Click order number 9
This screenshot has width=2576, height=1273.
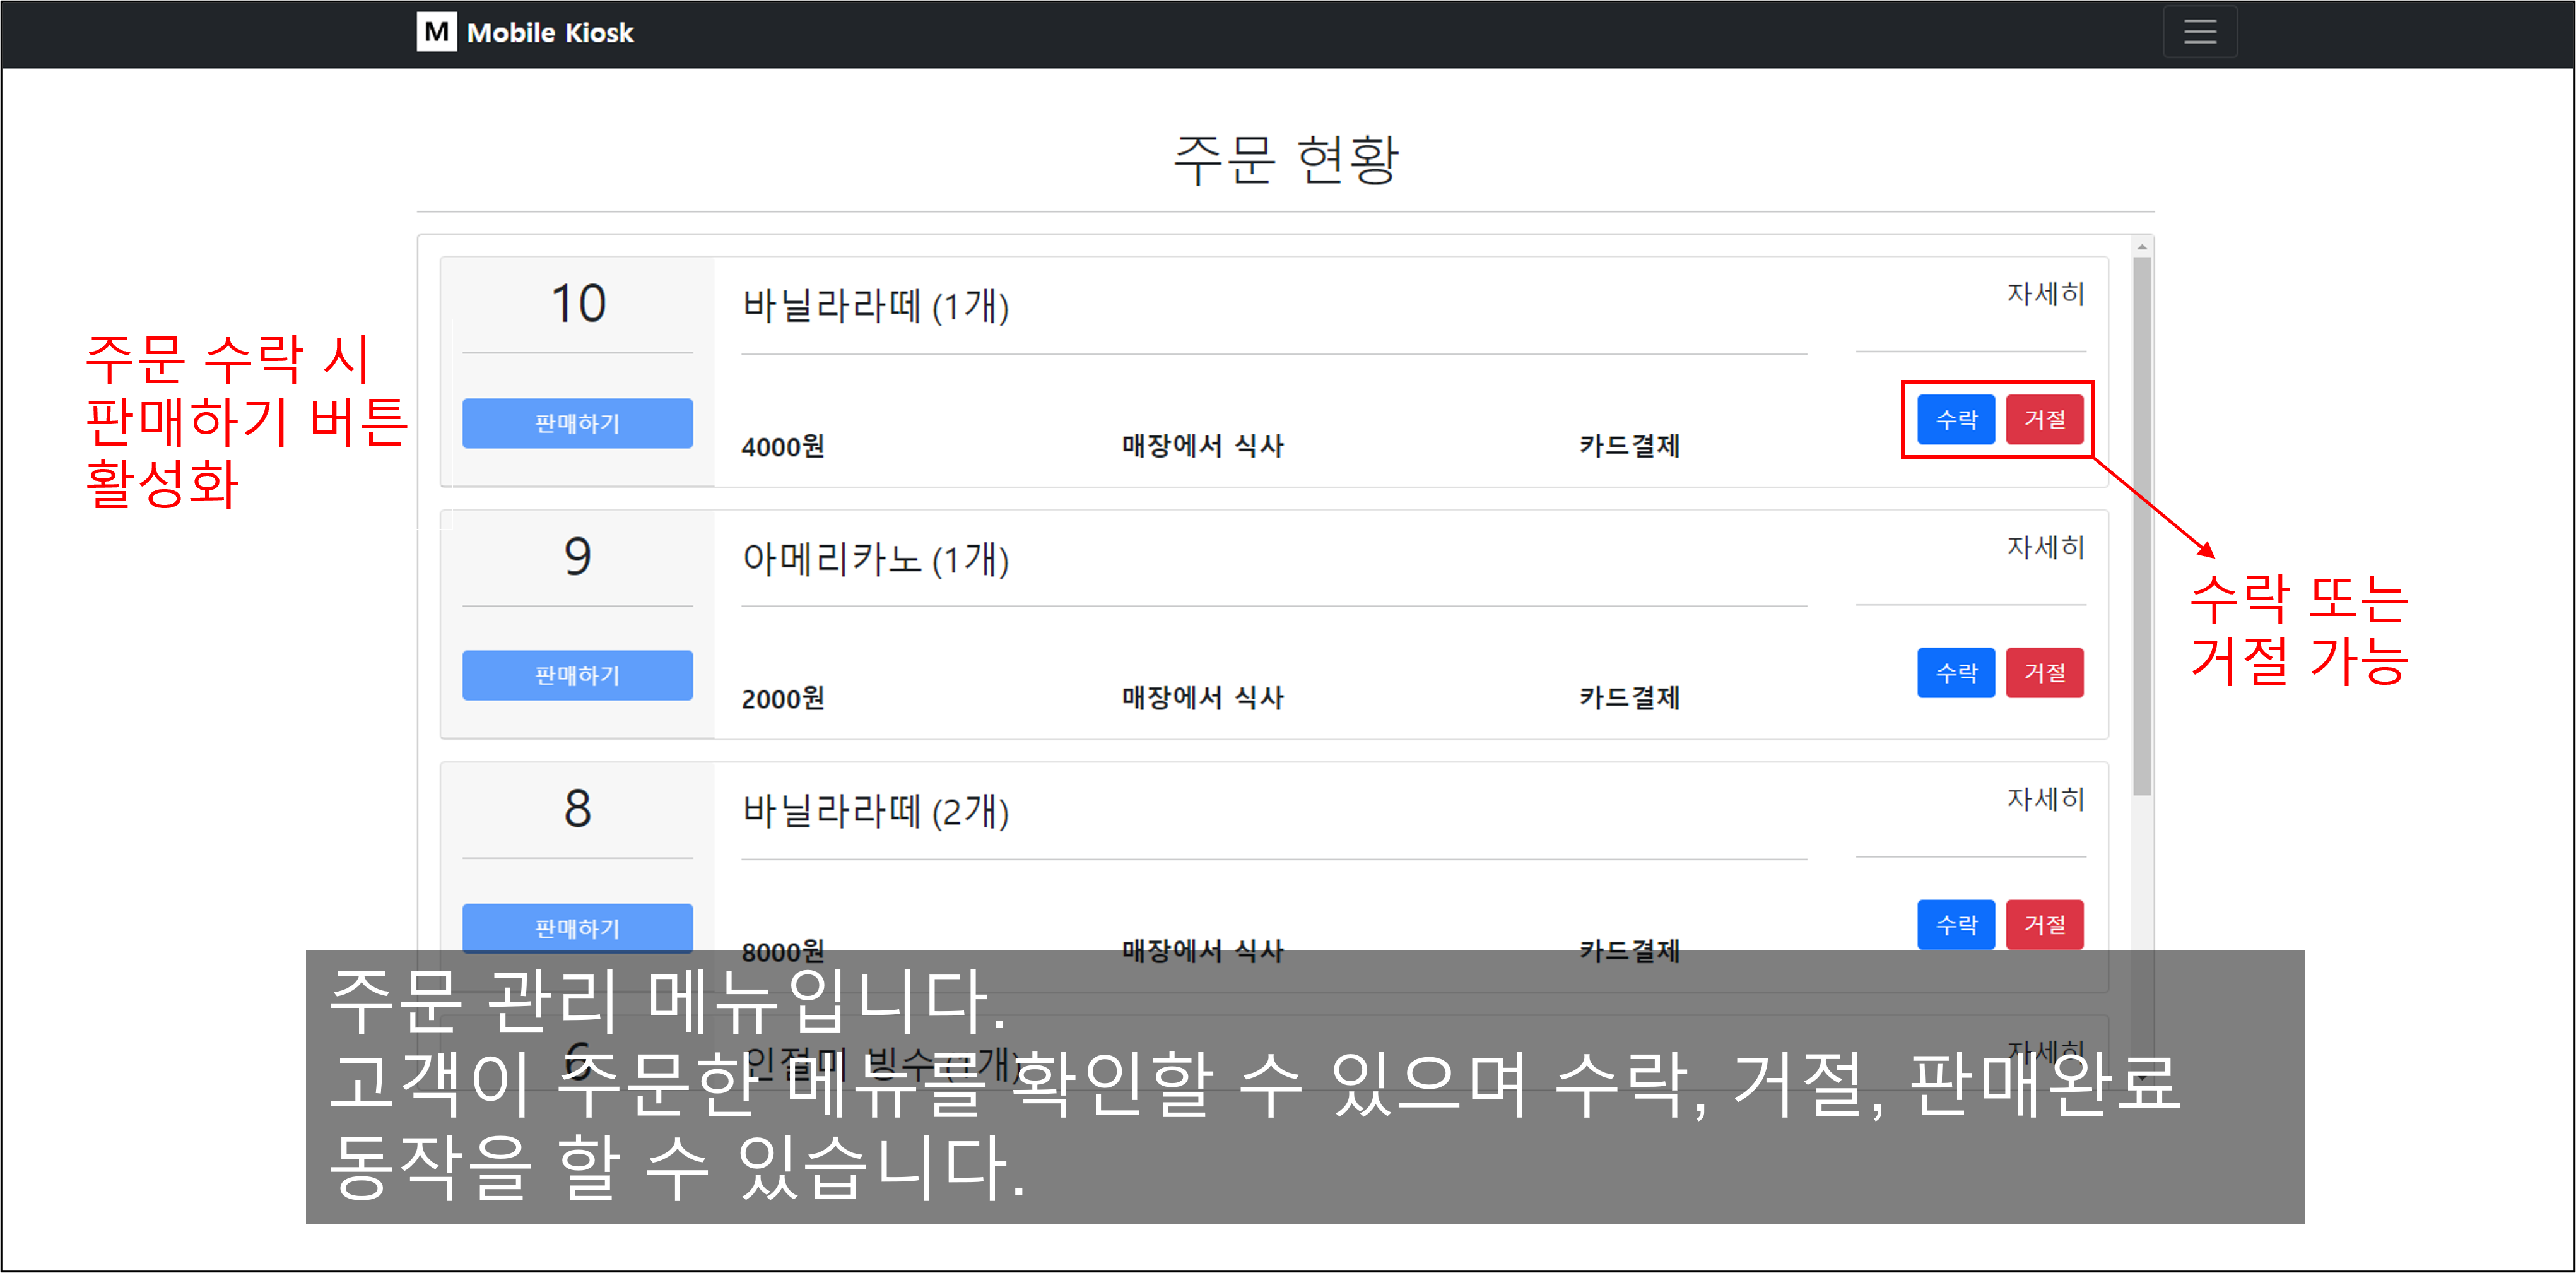tap(578, 556)
